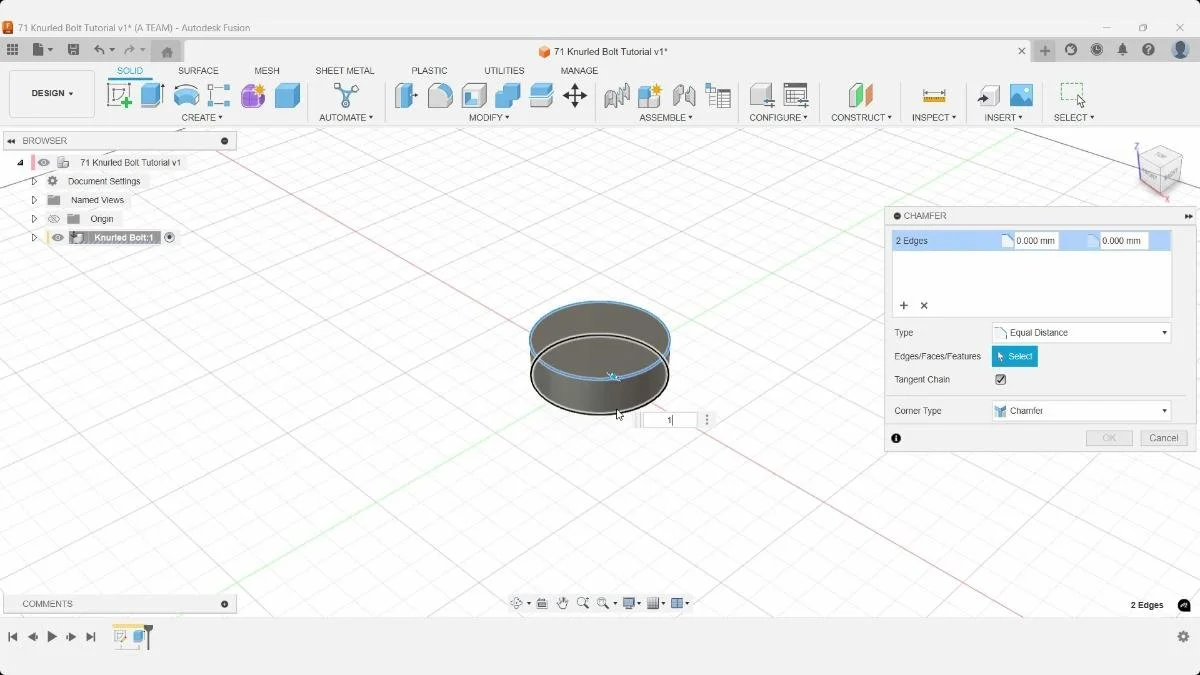The width and height of the screenshot is (1200, 675).
Task: Expand the Origin tree node
Action: click(x=34, y=219)
